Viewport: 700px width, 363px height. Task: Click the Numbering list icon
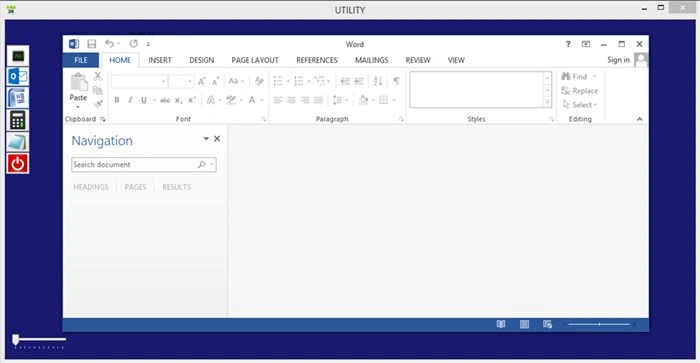tap(299, 81)
